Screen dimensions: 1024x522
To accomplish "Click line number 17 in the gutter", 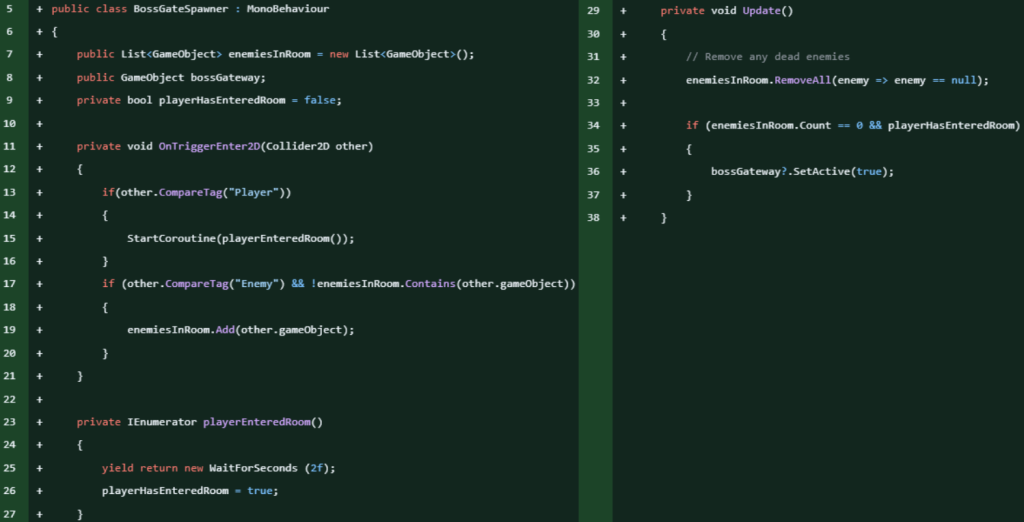I will coord(8,284).
